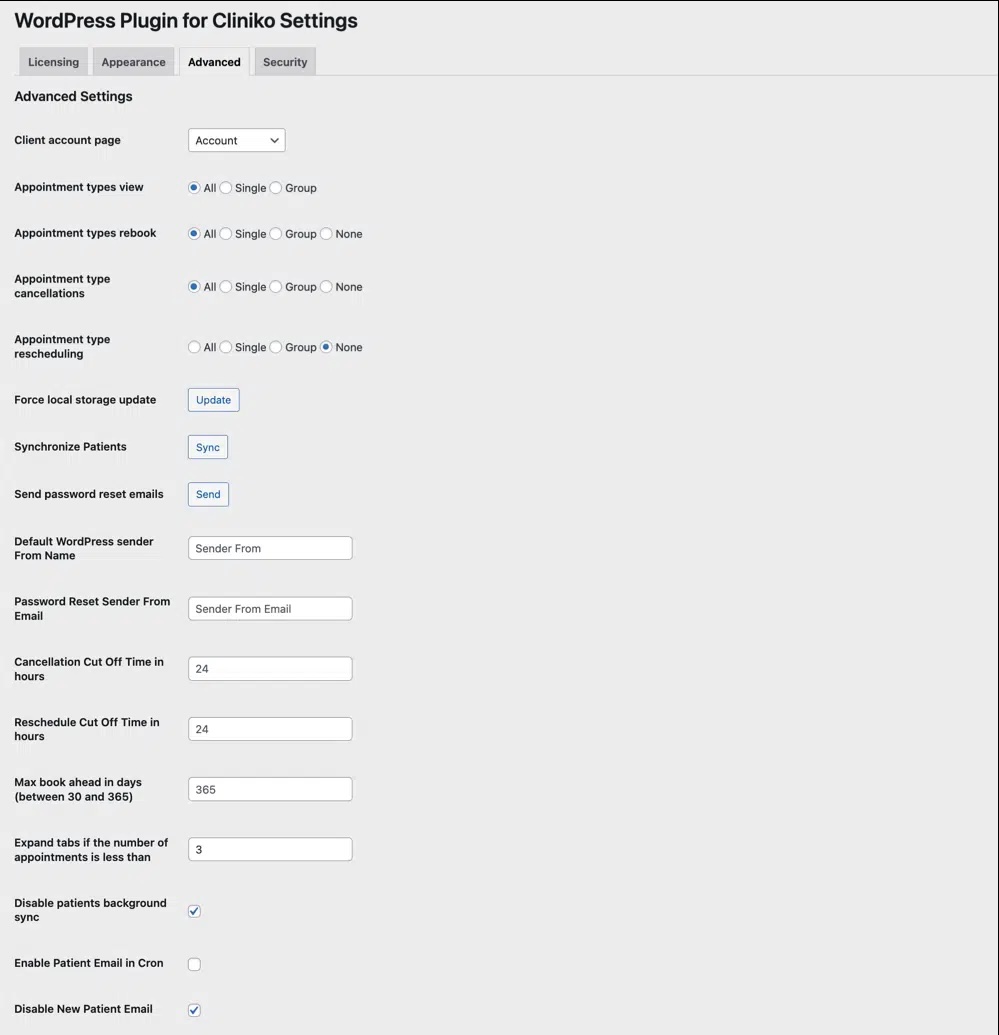Choose Group for Appointment type cancellations
The image size is (999, 1035).
tap(276, 286)
